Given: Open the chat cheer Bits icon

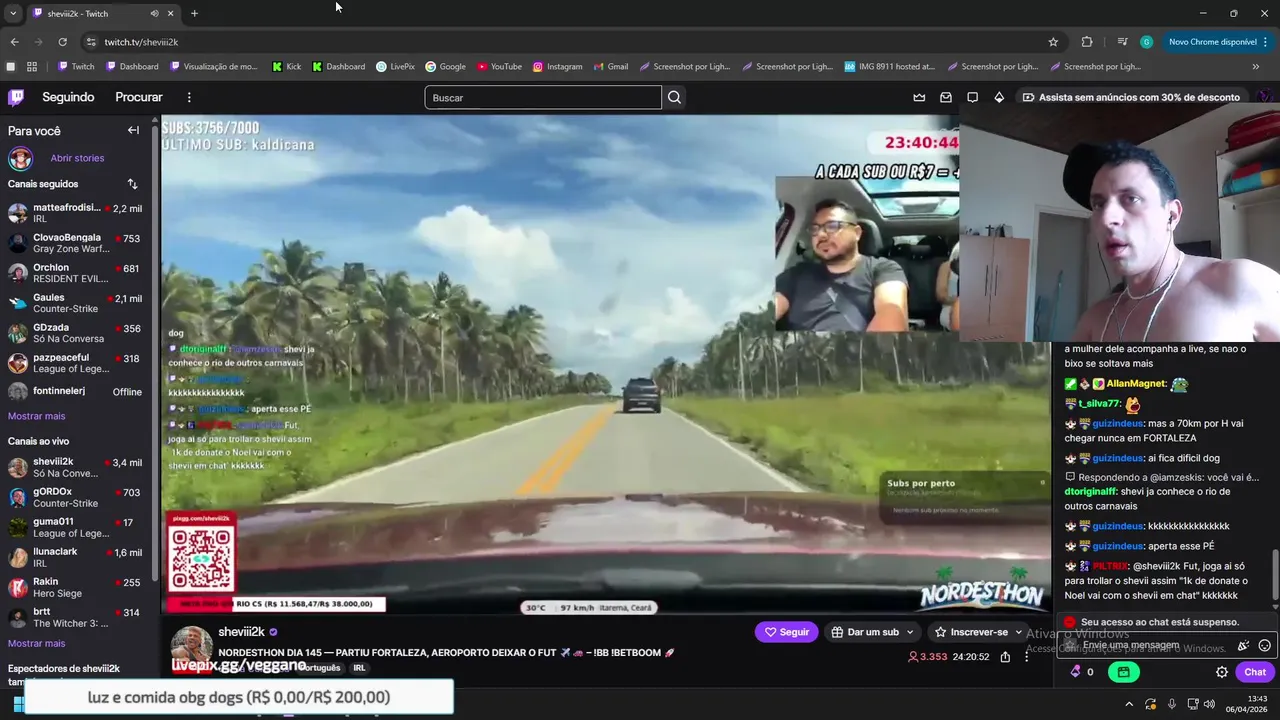Looking at the screenshot, I should (x=1244, y=646).
